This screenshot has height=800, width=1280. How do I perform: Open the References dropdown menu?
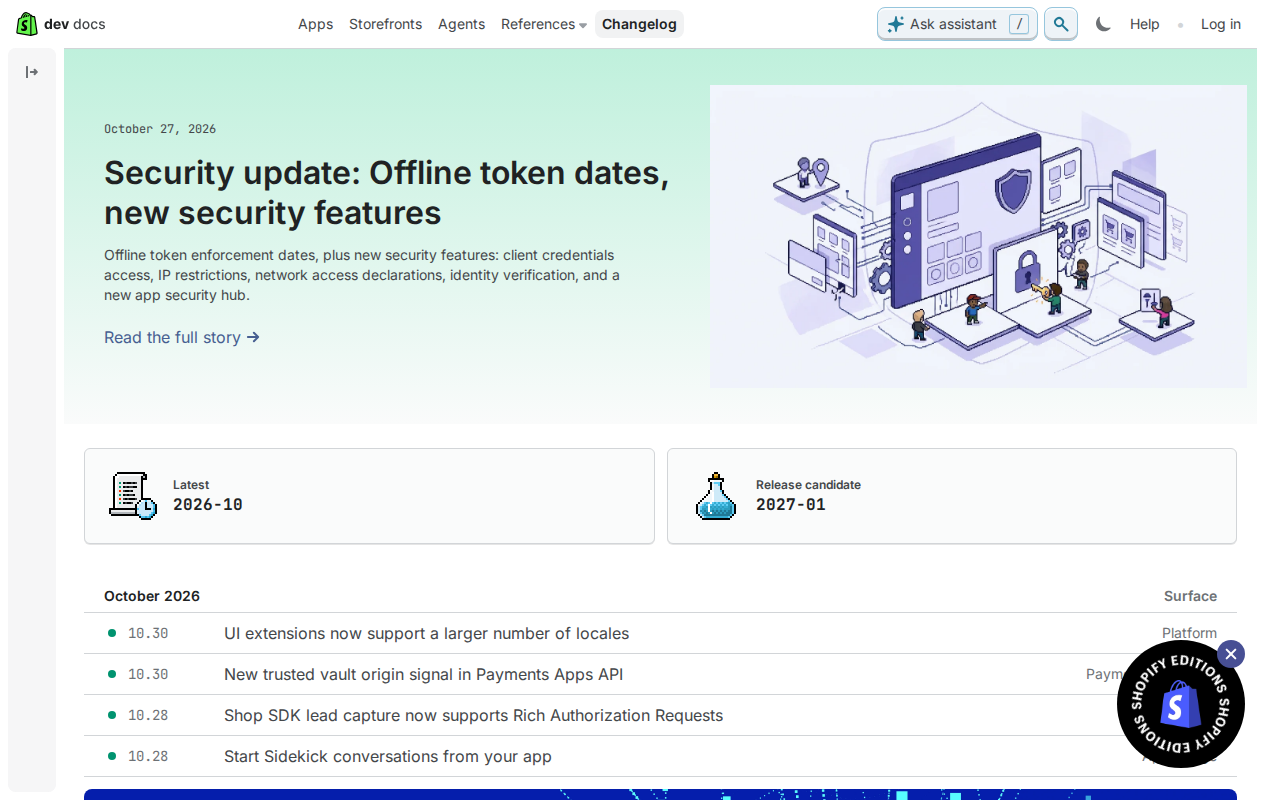click(x=543, y=24)
